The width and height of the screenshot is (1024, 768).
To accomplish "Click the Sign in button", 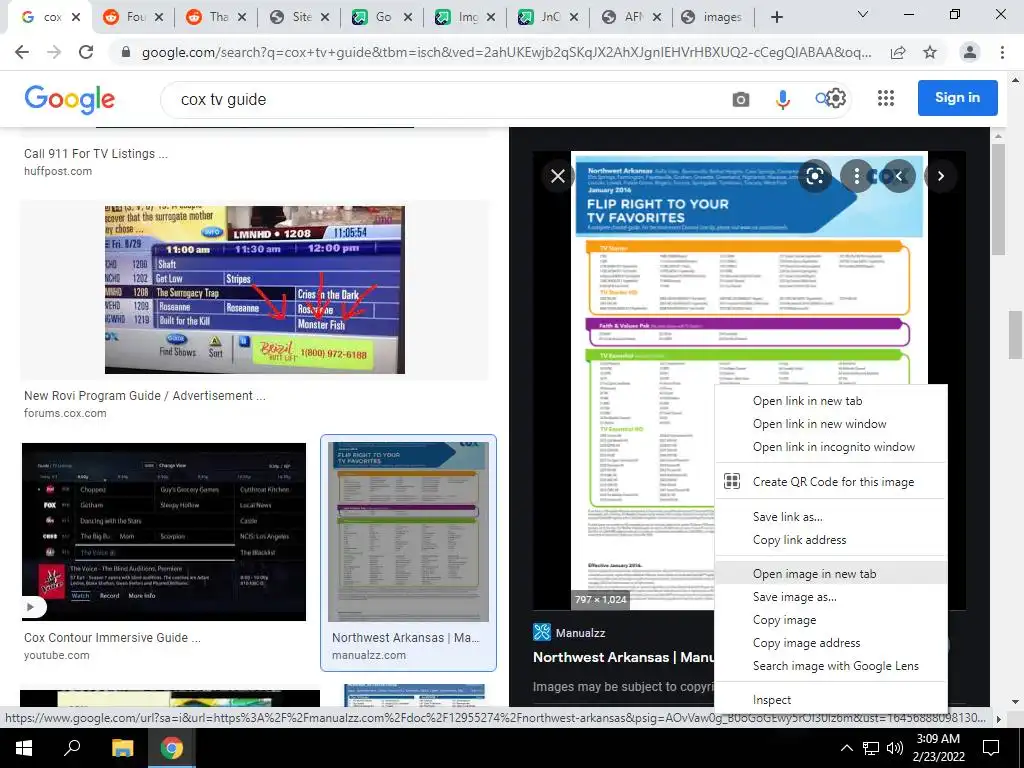I will pyautogui.click(x=957, y=98).
